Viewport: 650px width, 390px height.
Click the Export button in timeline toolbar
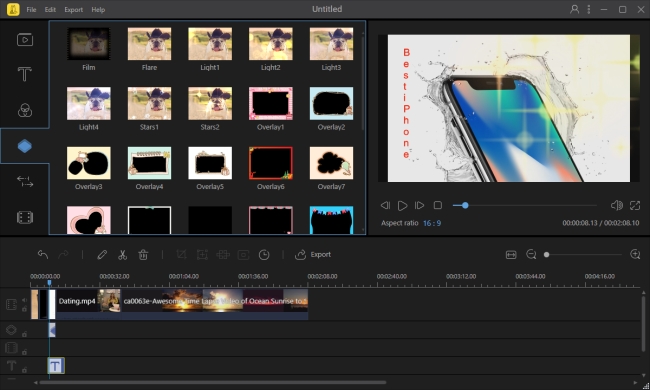[313, 254]
